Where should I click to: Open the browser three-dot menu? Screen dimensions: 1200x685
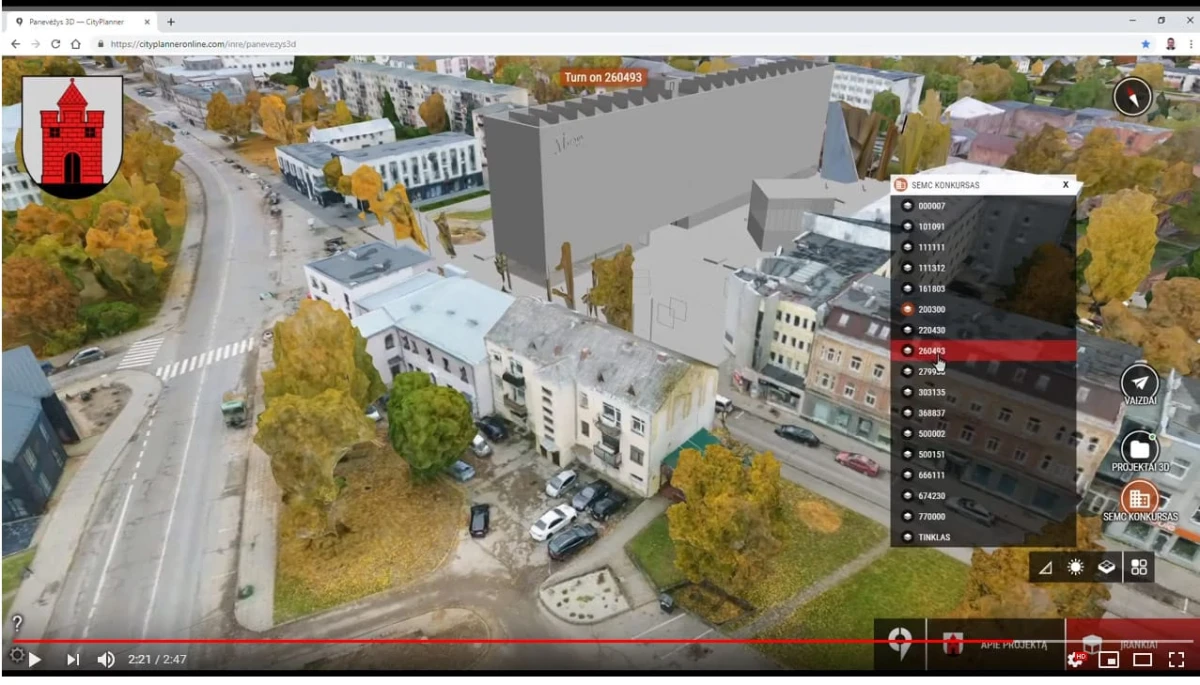click(x=1190, y=44)
